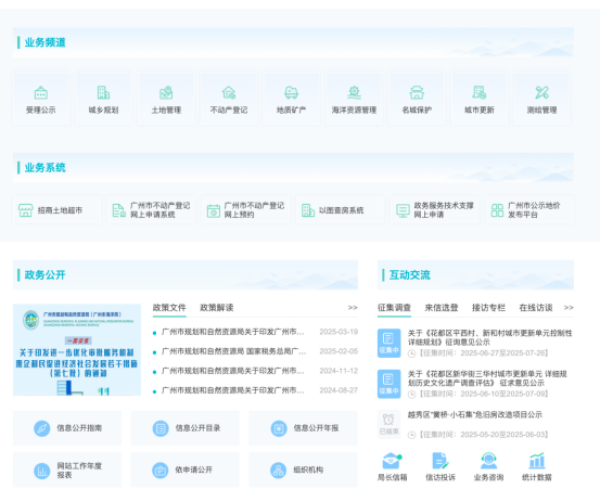Click the 局长信箱 mailbox icon
This screenshot has height=502, width=600.
[393, 461]
